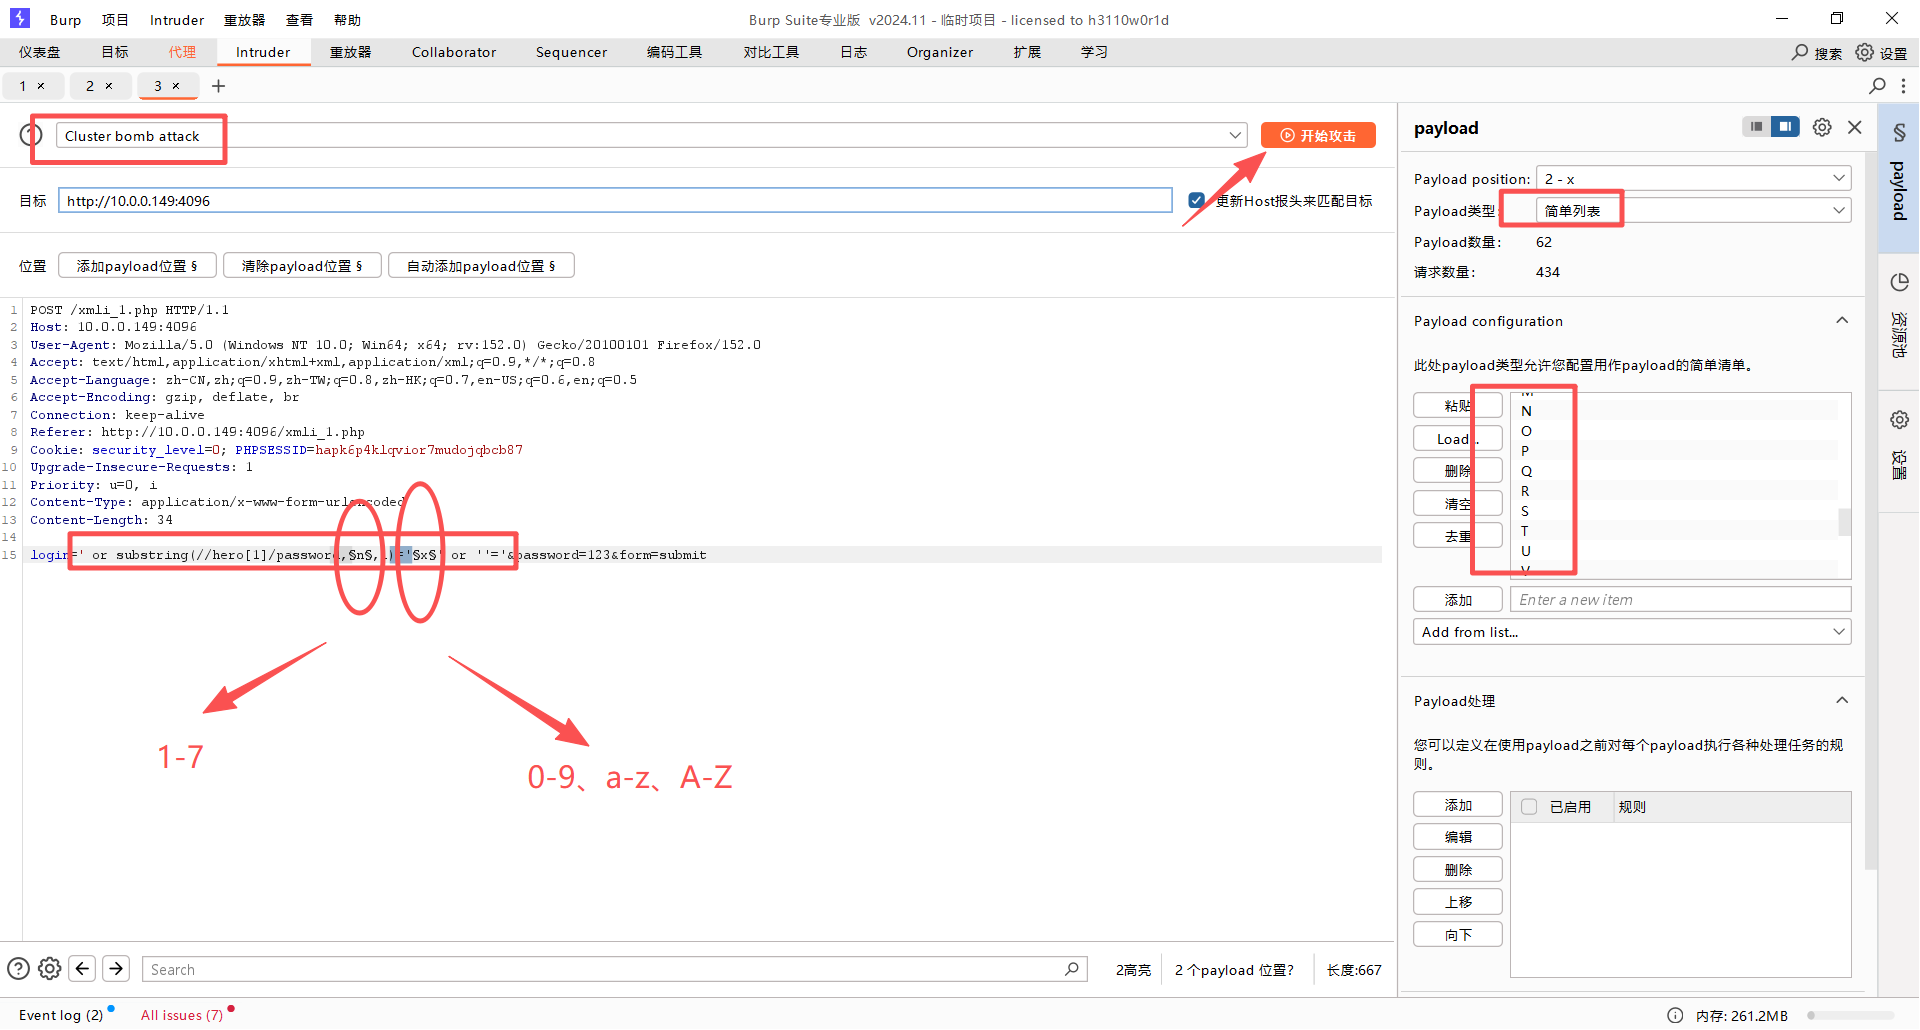Click the Enter a new item field
This screenshot has width=1920, height=1030.
point(1680,599)
